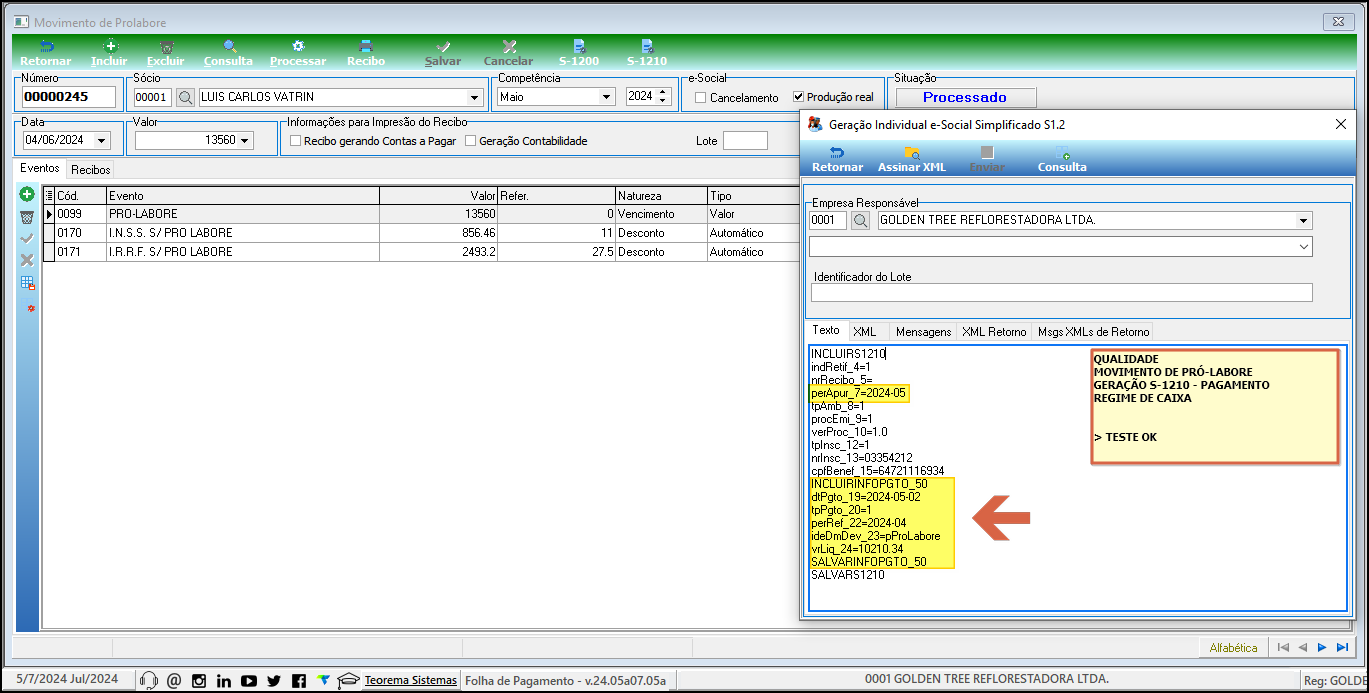Click the Sócio search magnifier icon
1369x693 pixels.
185,97
